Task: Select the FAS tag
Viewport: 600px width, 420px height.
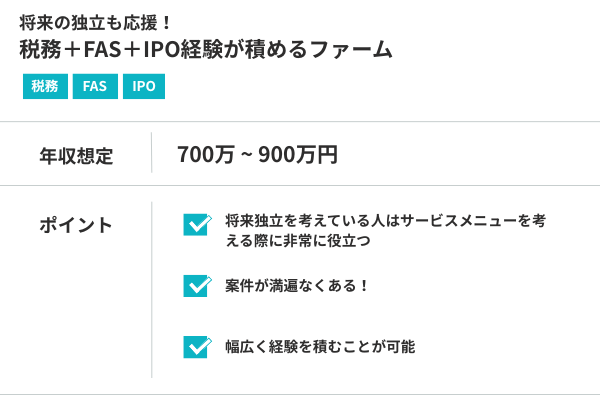Action: (95, 87)
